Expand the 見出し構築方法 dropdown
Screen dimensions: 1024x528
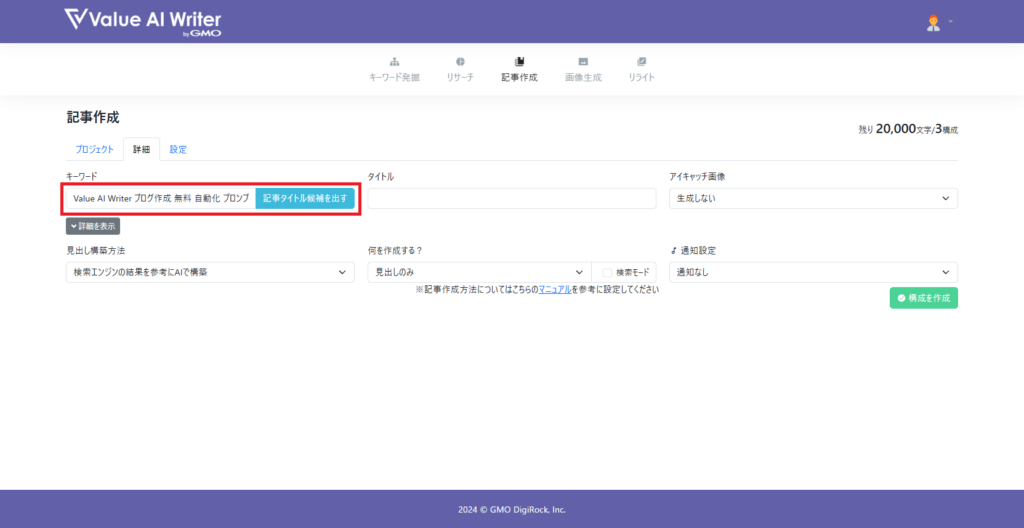(210, 272)
